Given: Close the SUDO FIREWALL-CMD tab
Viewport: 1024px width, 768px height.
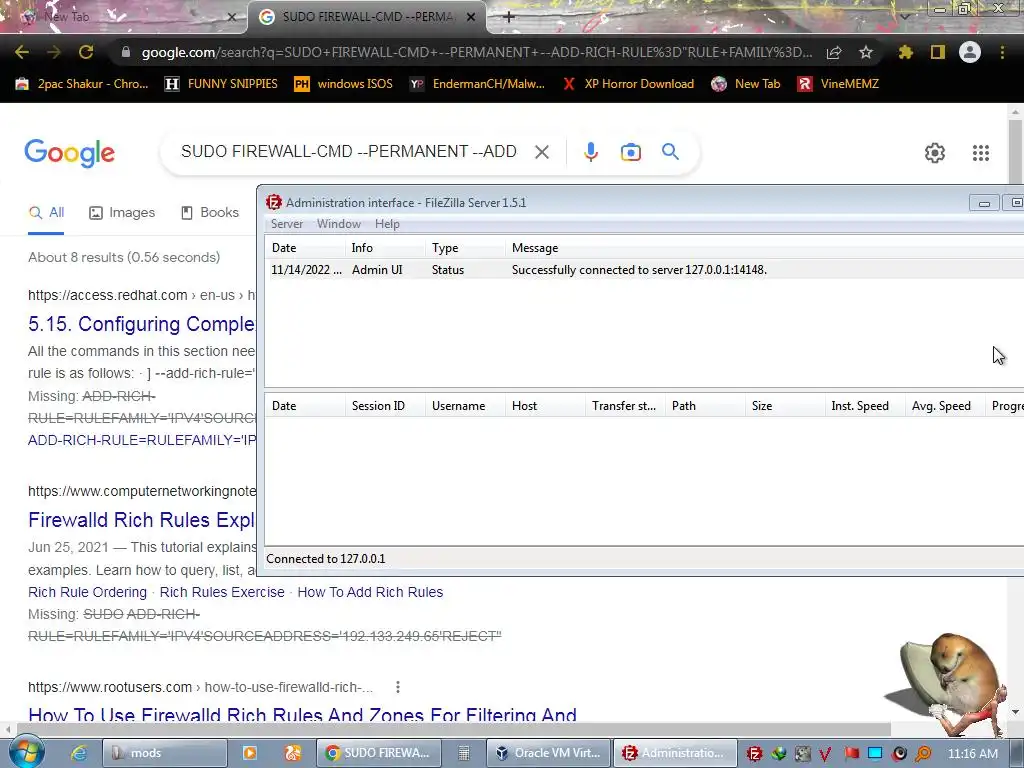Looking at the screenshot, I should coord(471,17).
